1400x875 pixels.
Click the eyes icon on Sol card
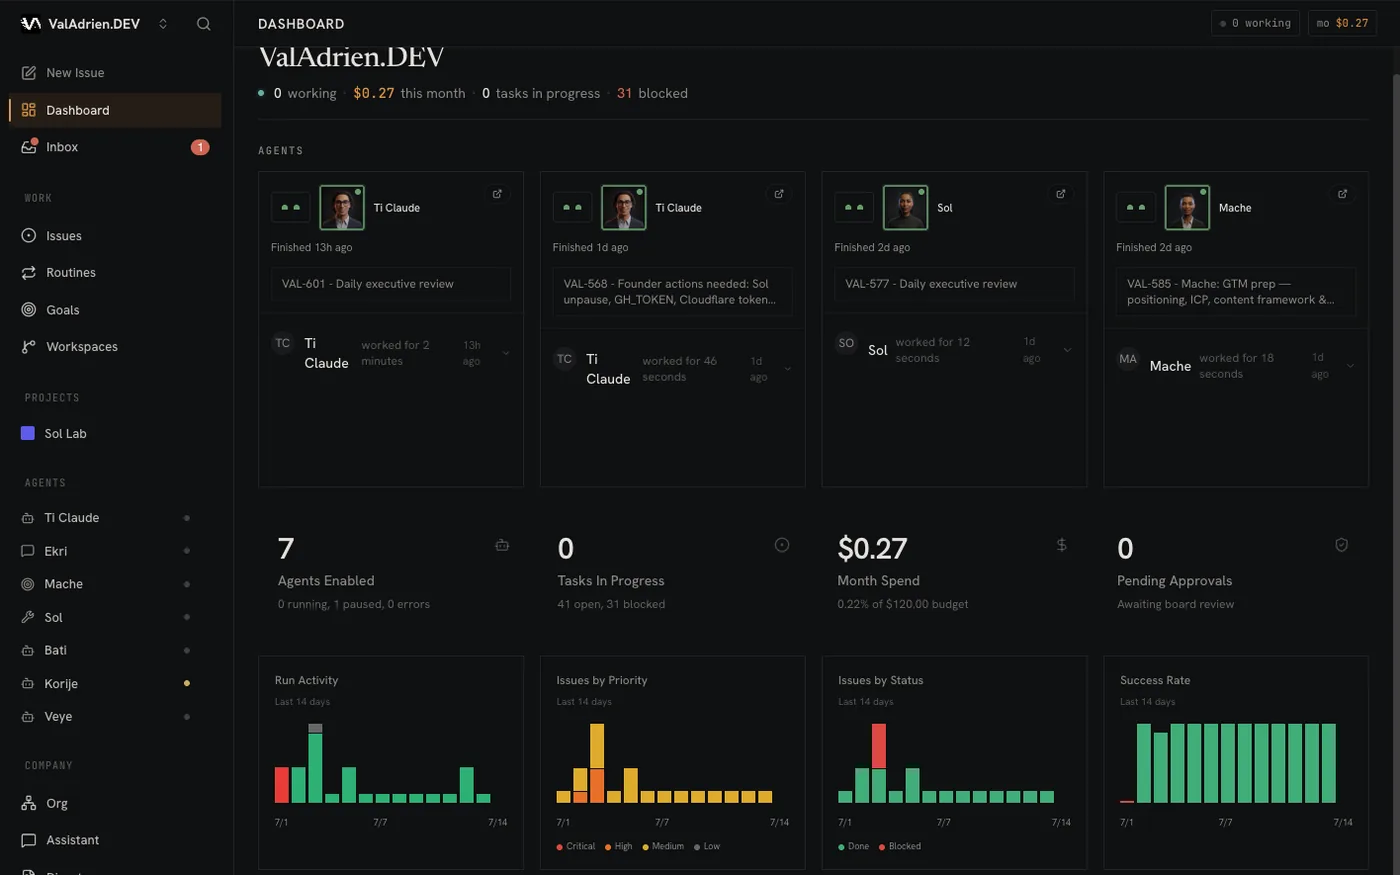click(854, 208)
